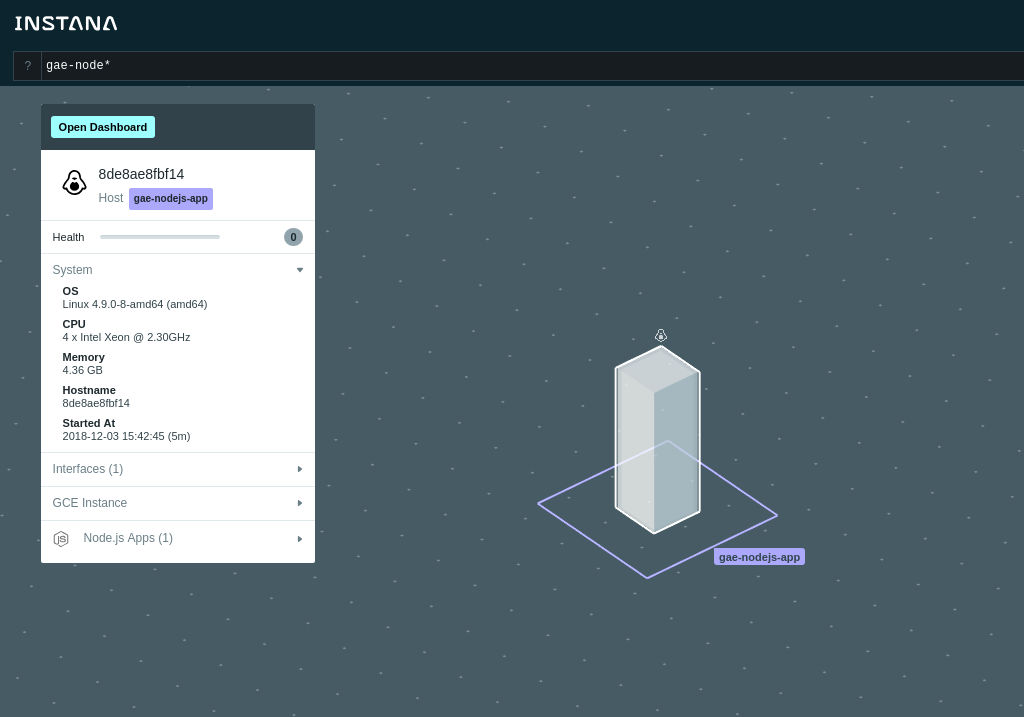Click the small penguin icon above the tower
Image resolution: width=1024 pixels, height=717 pixels.
[661, 336]
